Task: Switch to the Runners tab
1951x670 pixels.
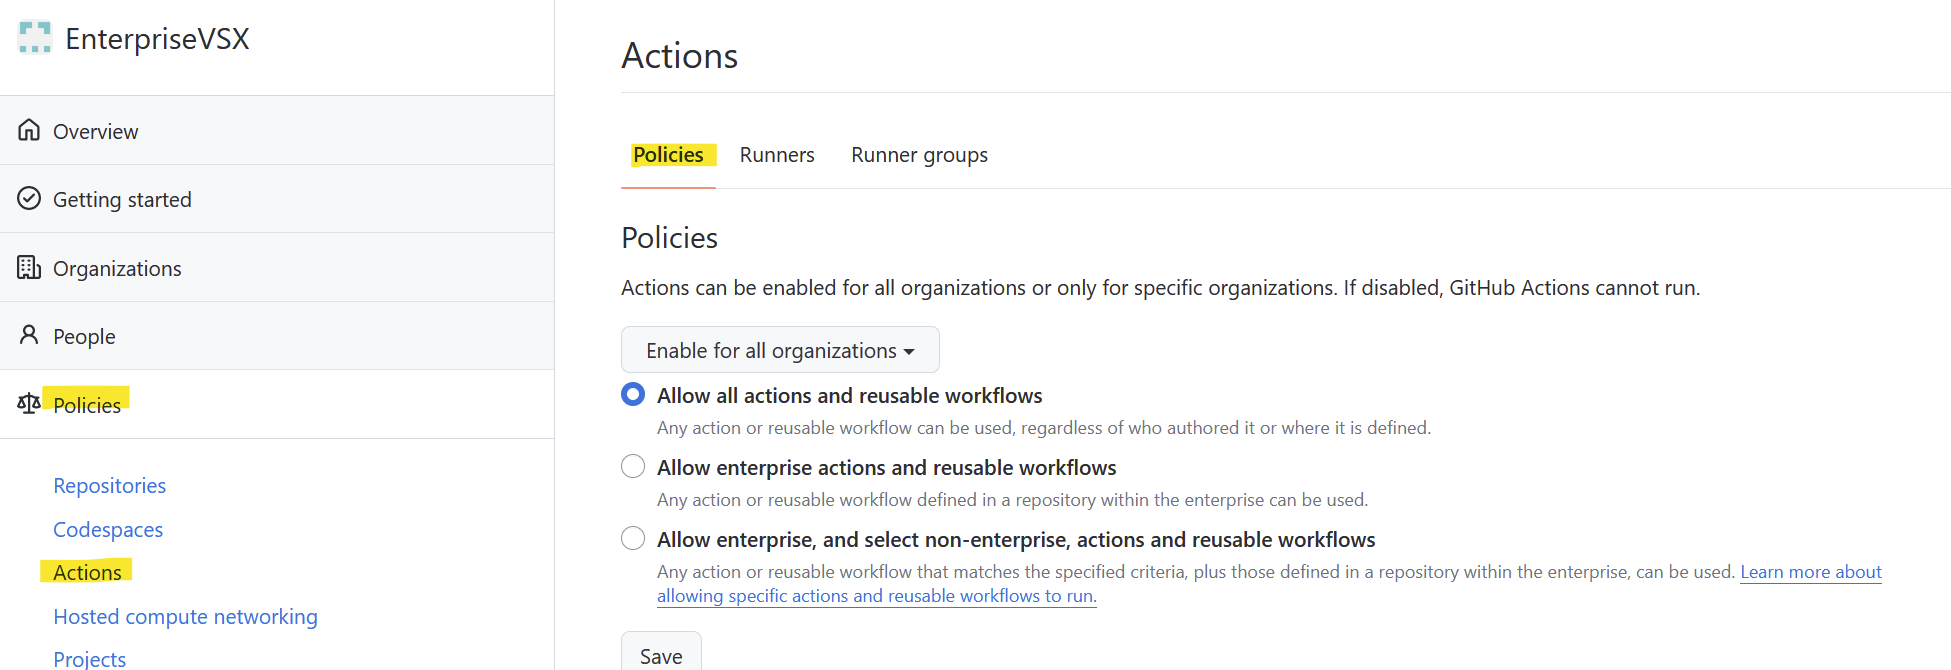Action: click(x=777, y=155)
